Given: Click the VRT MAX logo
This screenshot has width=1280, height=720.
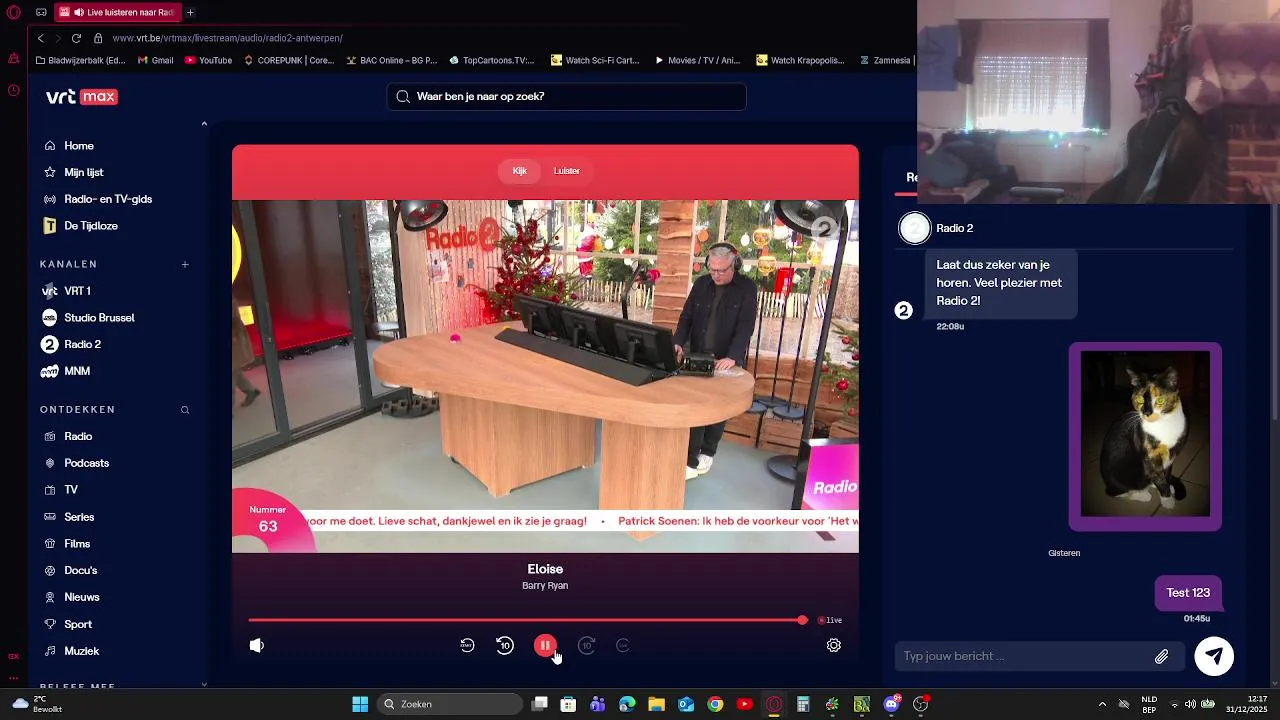Looking at the screenshot, I should (82, 97).
